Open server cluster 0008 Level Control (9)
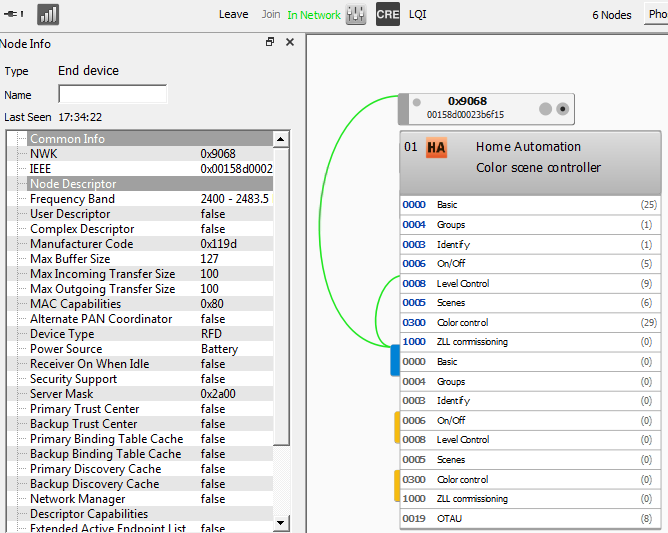 pyautogui.click(x=530, y=283)
